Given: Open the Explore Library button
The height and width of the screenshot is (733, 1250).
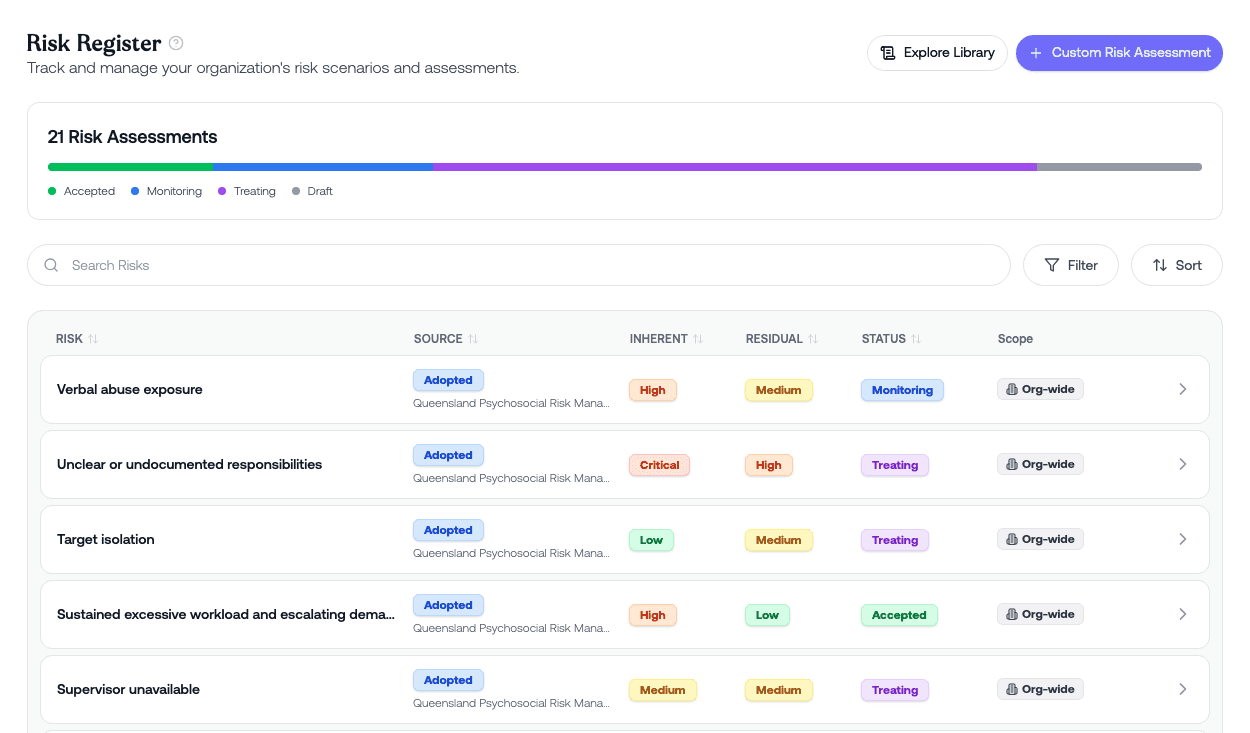Looking at the screenshot, I should point(937,53).
